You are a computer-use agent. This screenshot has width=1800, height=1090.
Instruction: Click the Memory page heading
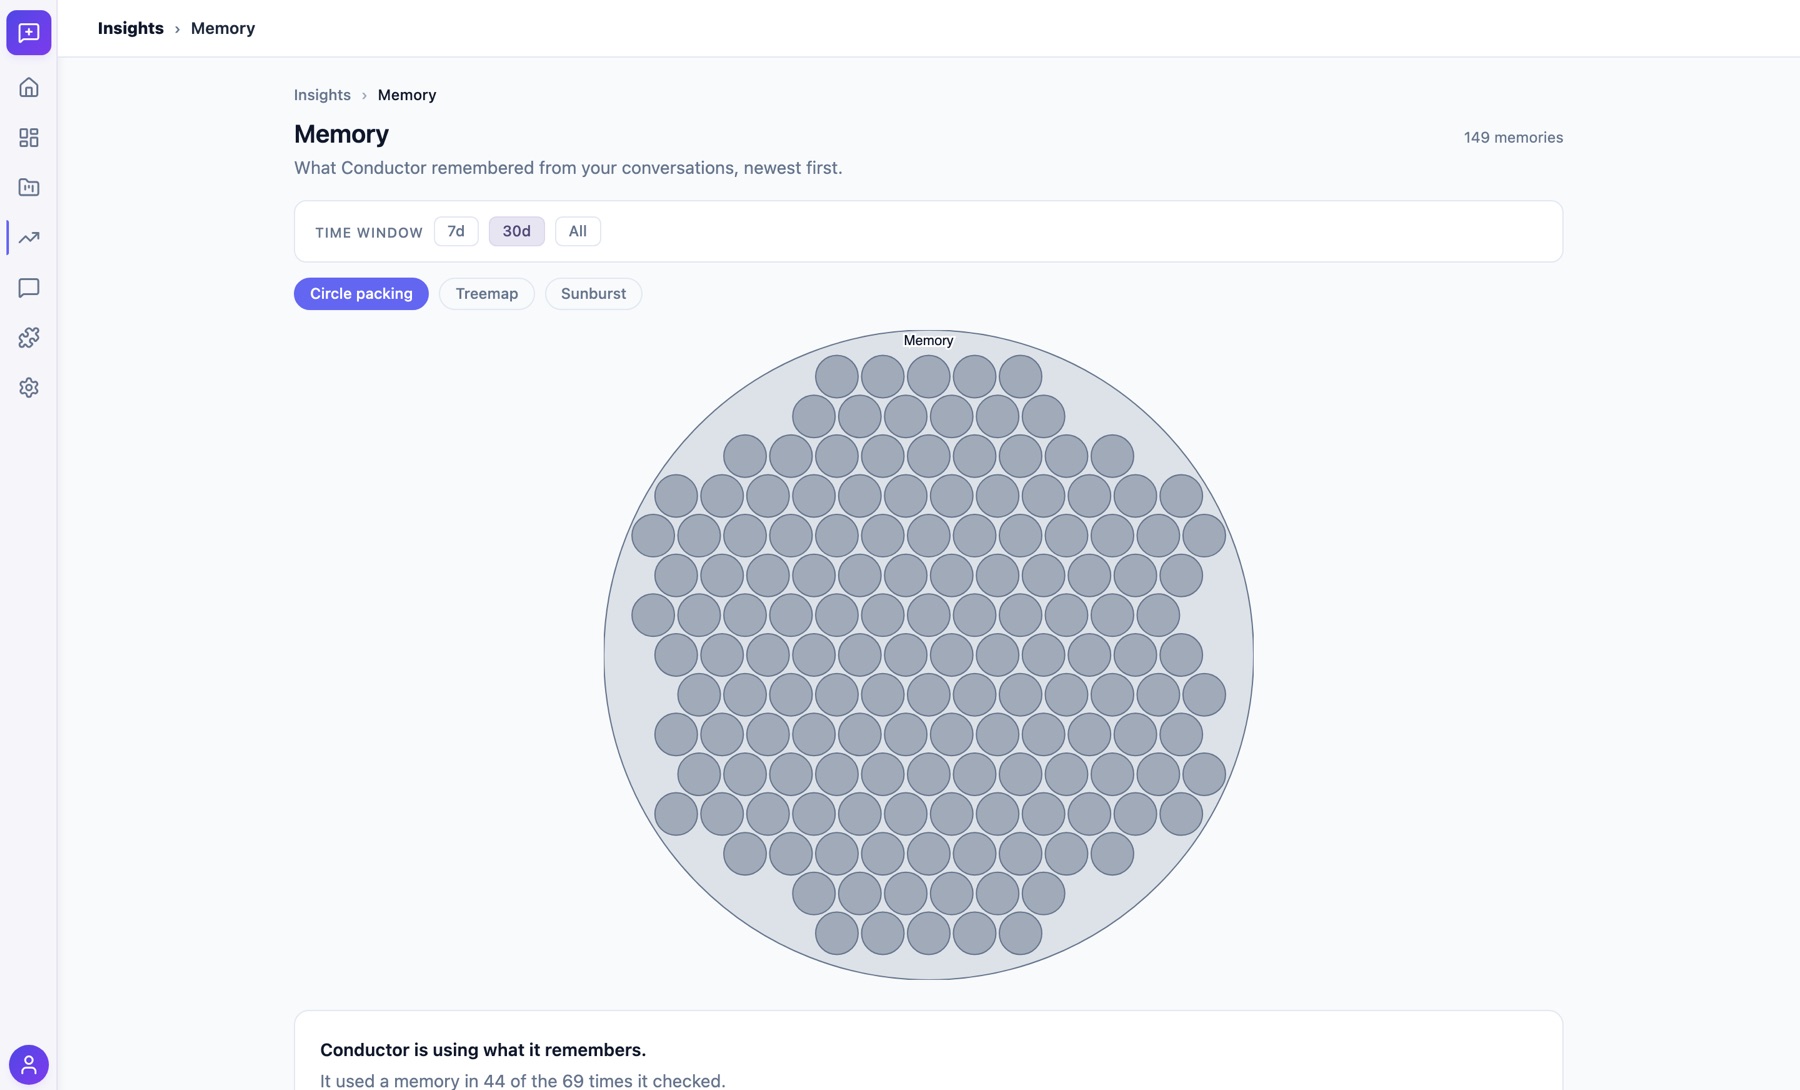341,134
